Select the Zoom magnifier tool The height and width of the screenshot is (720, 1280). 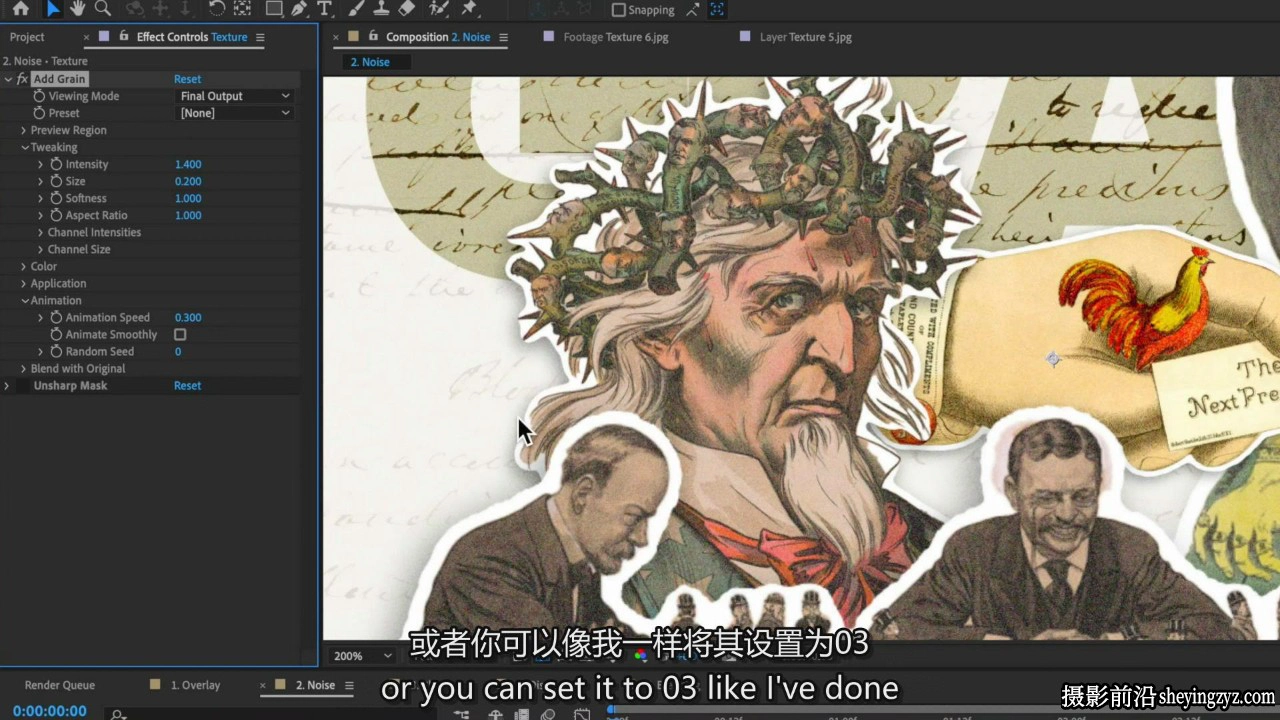pos(102,9)
